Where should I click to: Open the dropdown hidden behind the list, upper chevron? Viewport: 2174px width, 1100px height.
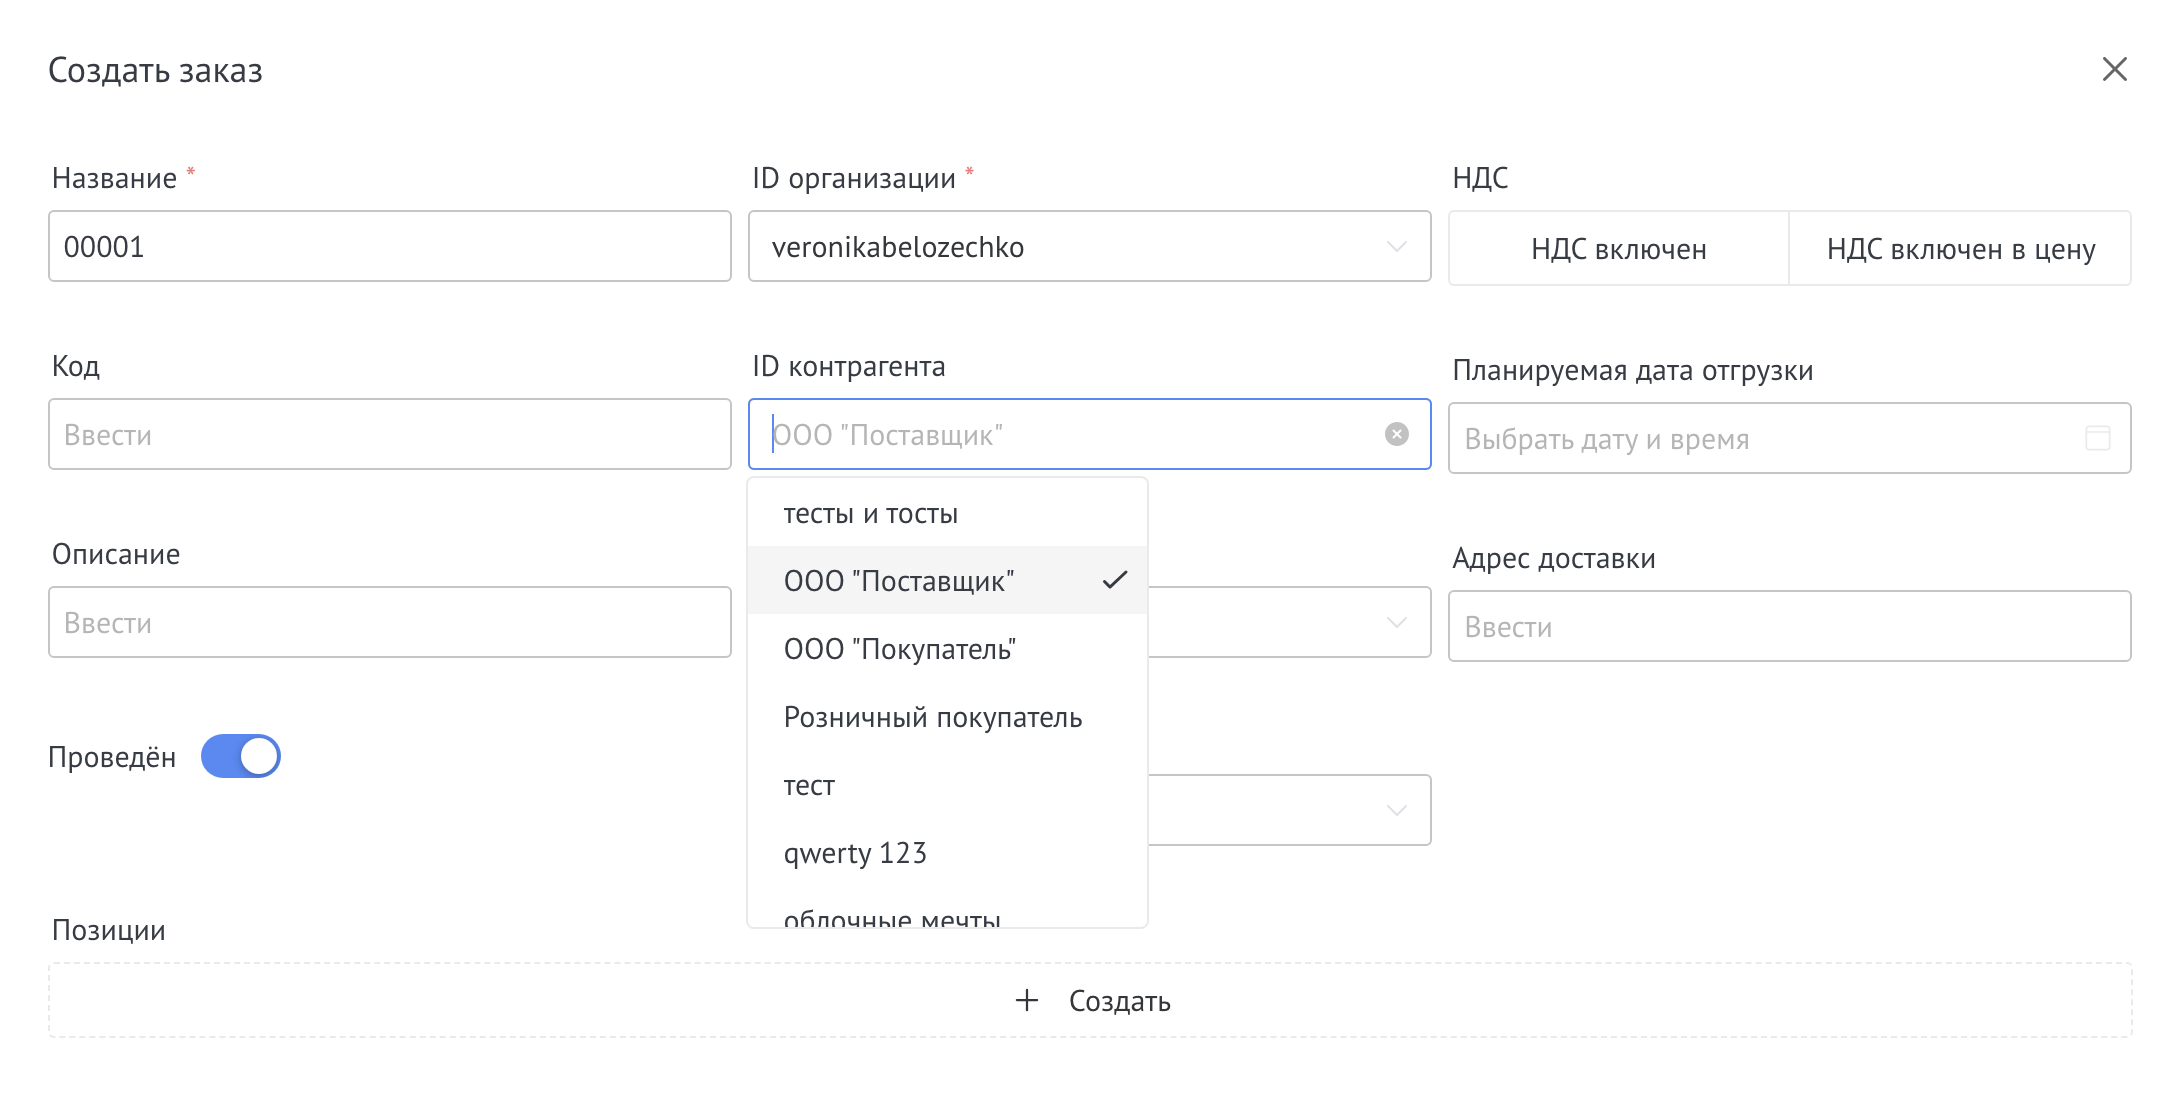1399,623
